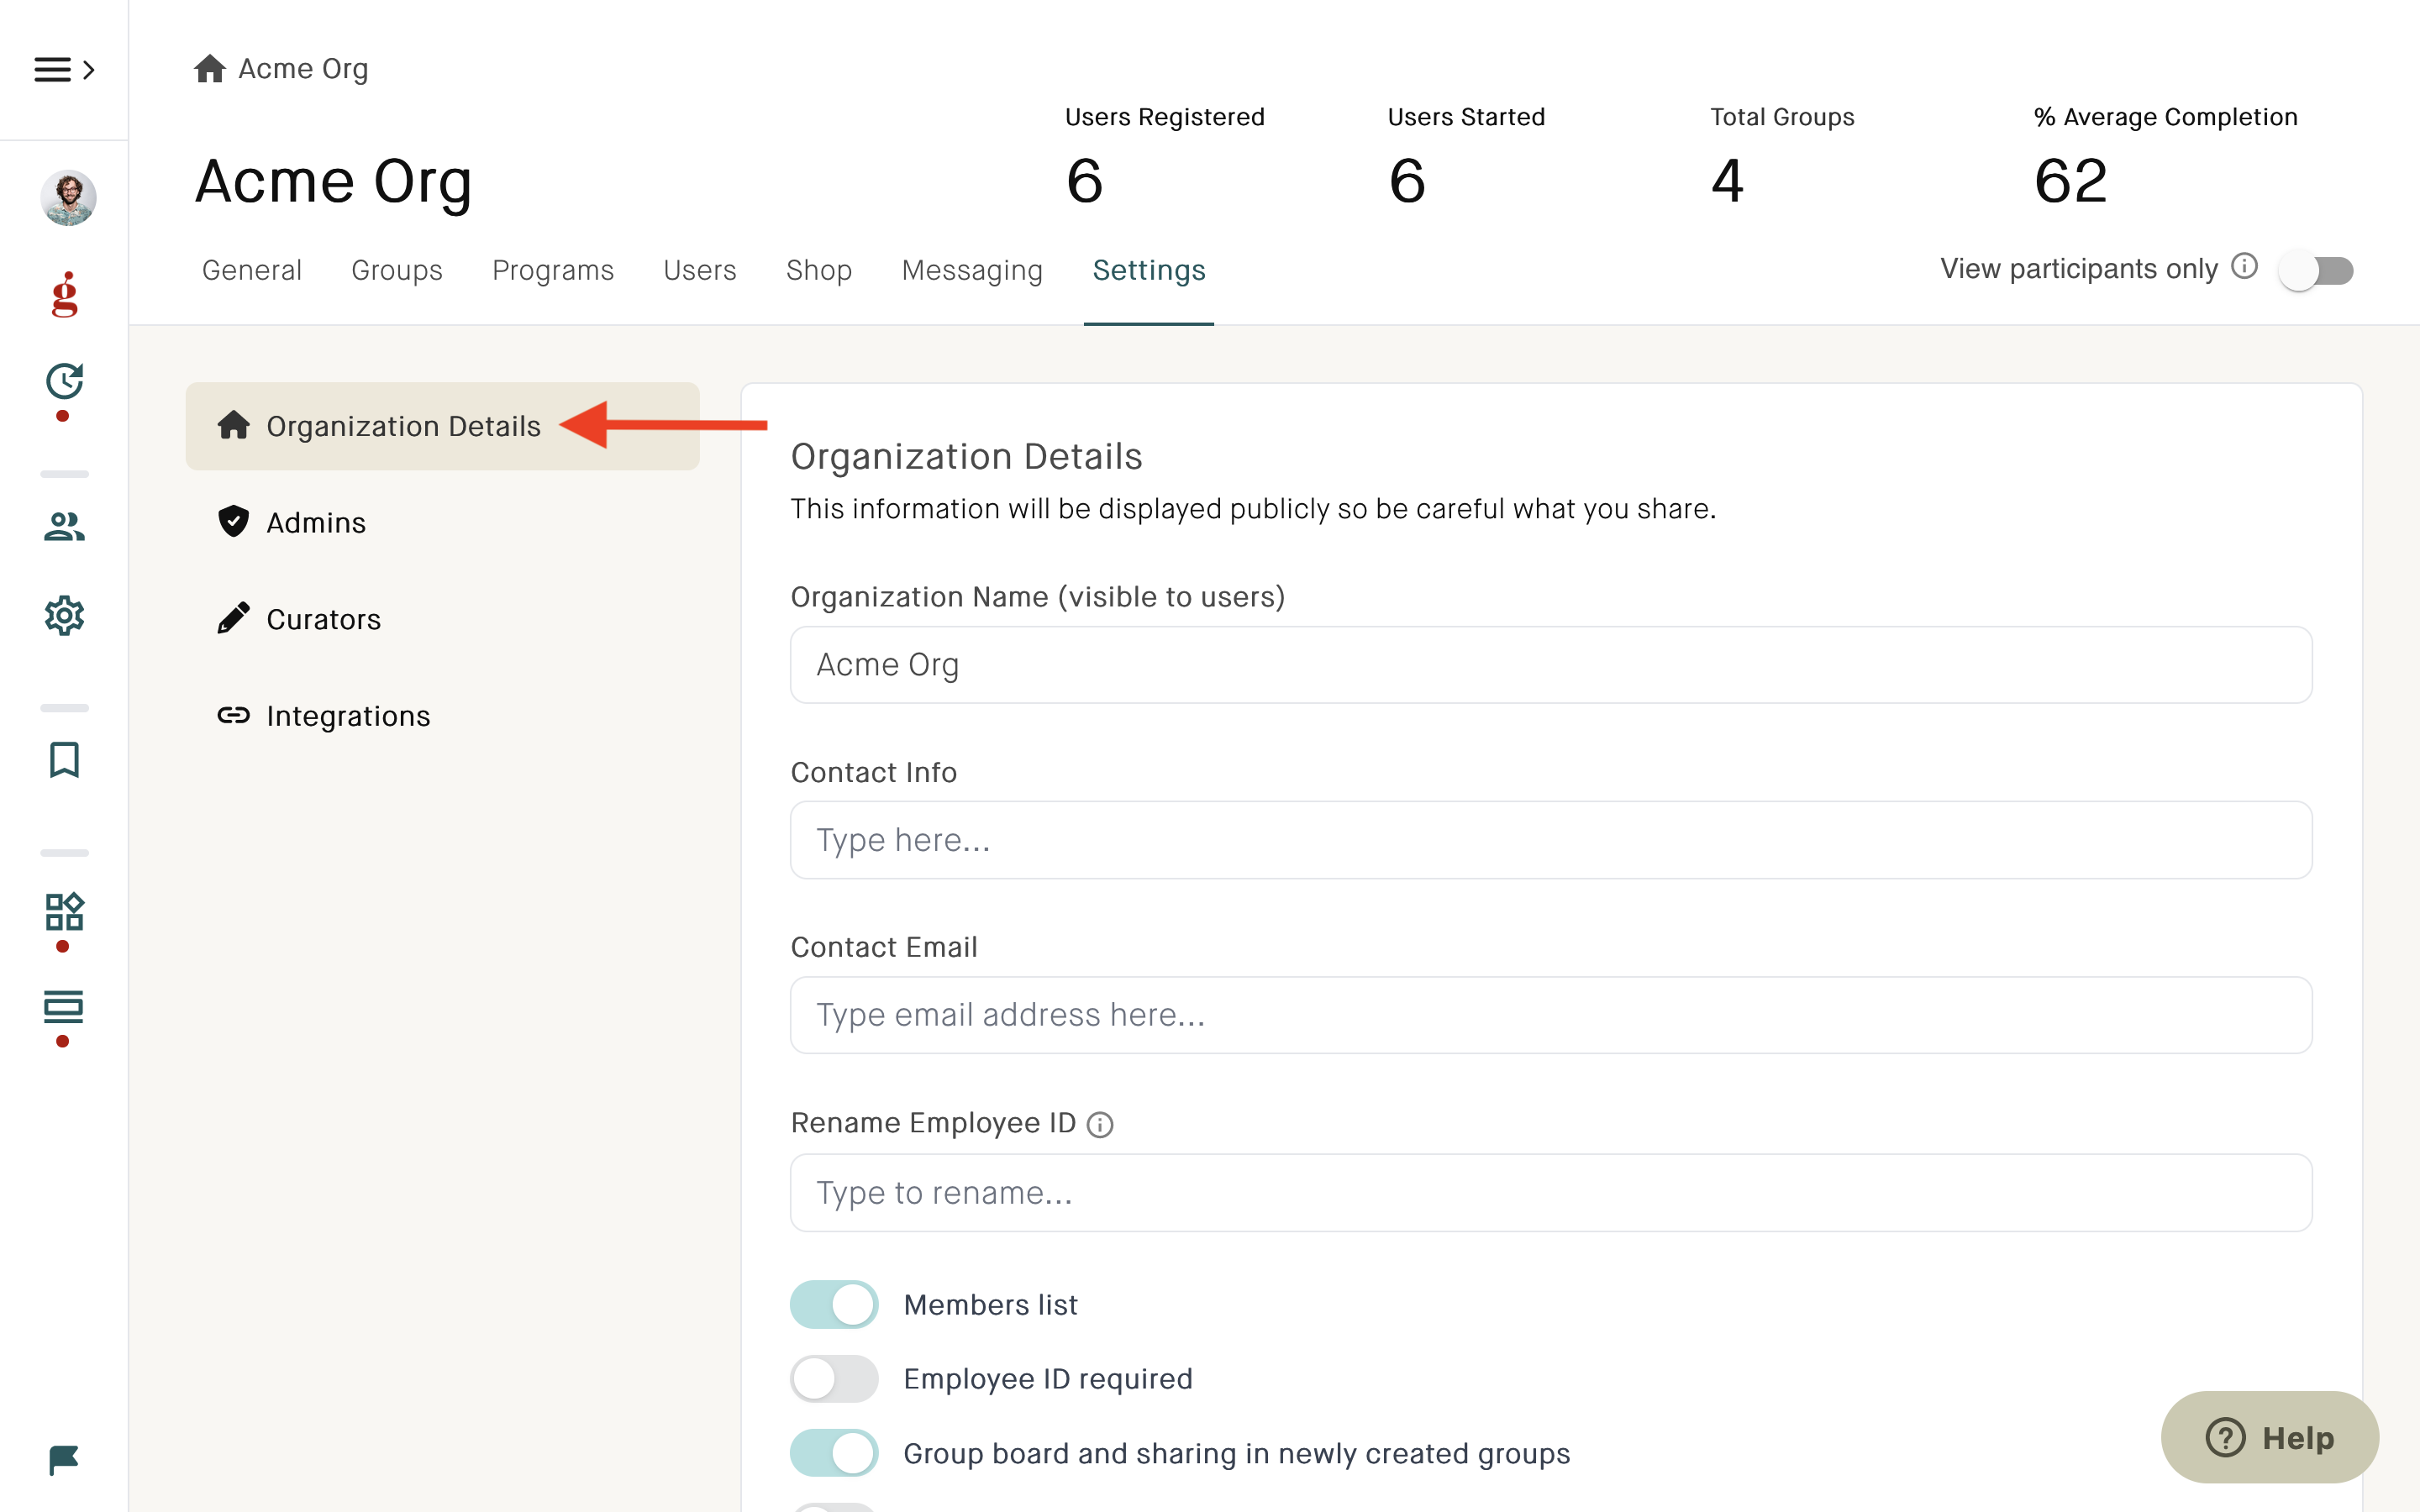This screenshot has height=1512, width=2420.
Task: Enable the Employee ID required switch
Action: [x=834, y=1379]
